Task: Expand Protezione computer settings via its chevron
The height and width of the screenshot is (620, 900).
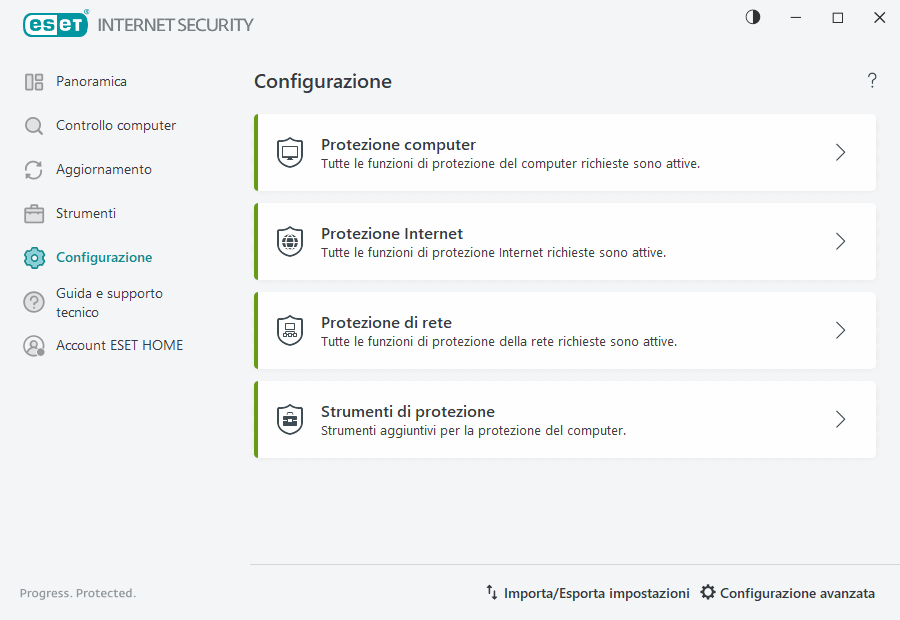Action: (840, 152)
